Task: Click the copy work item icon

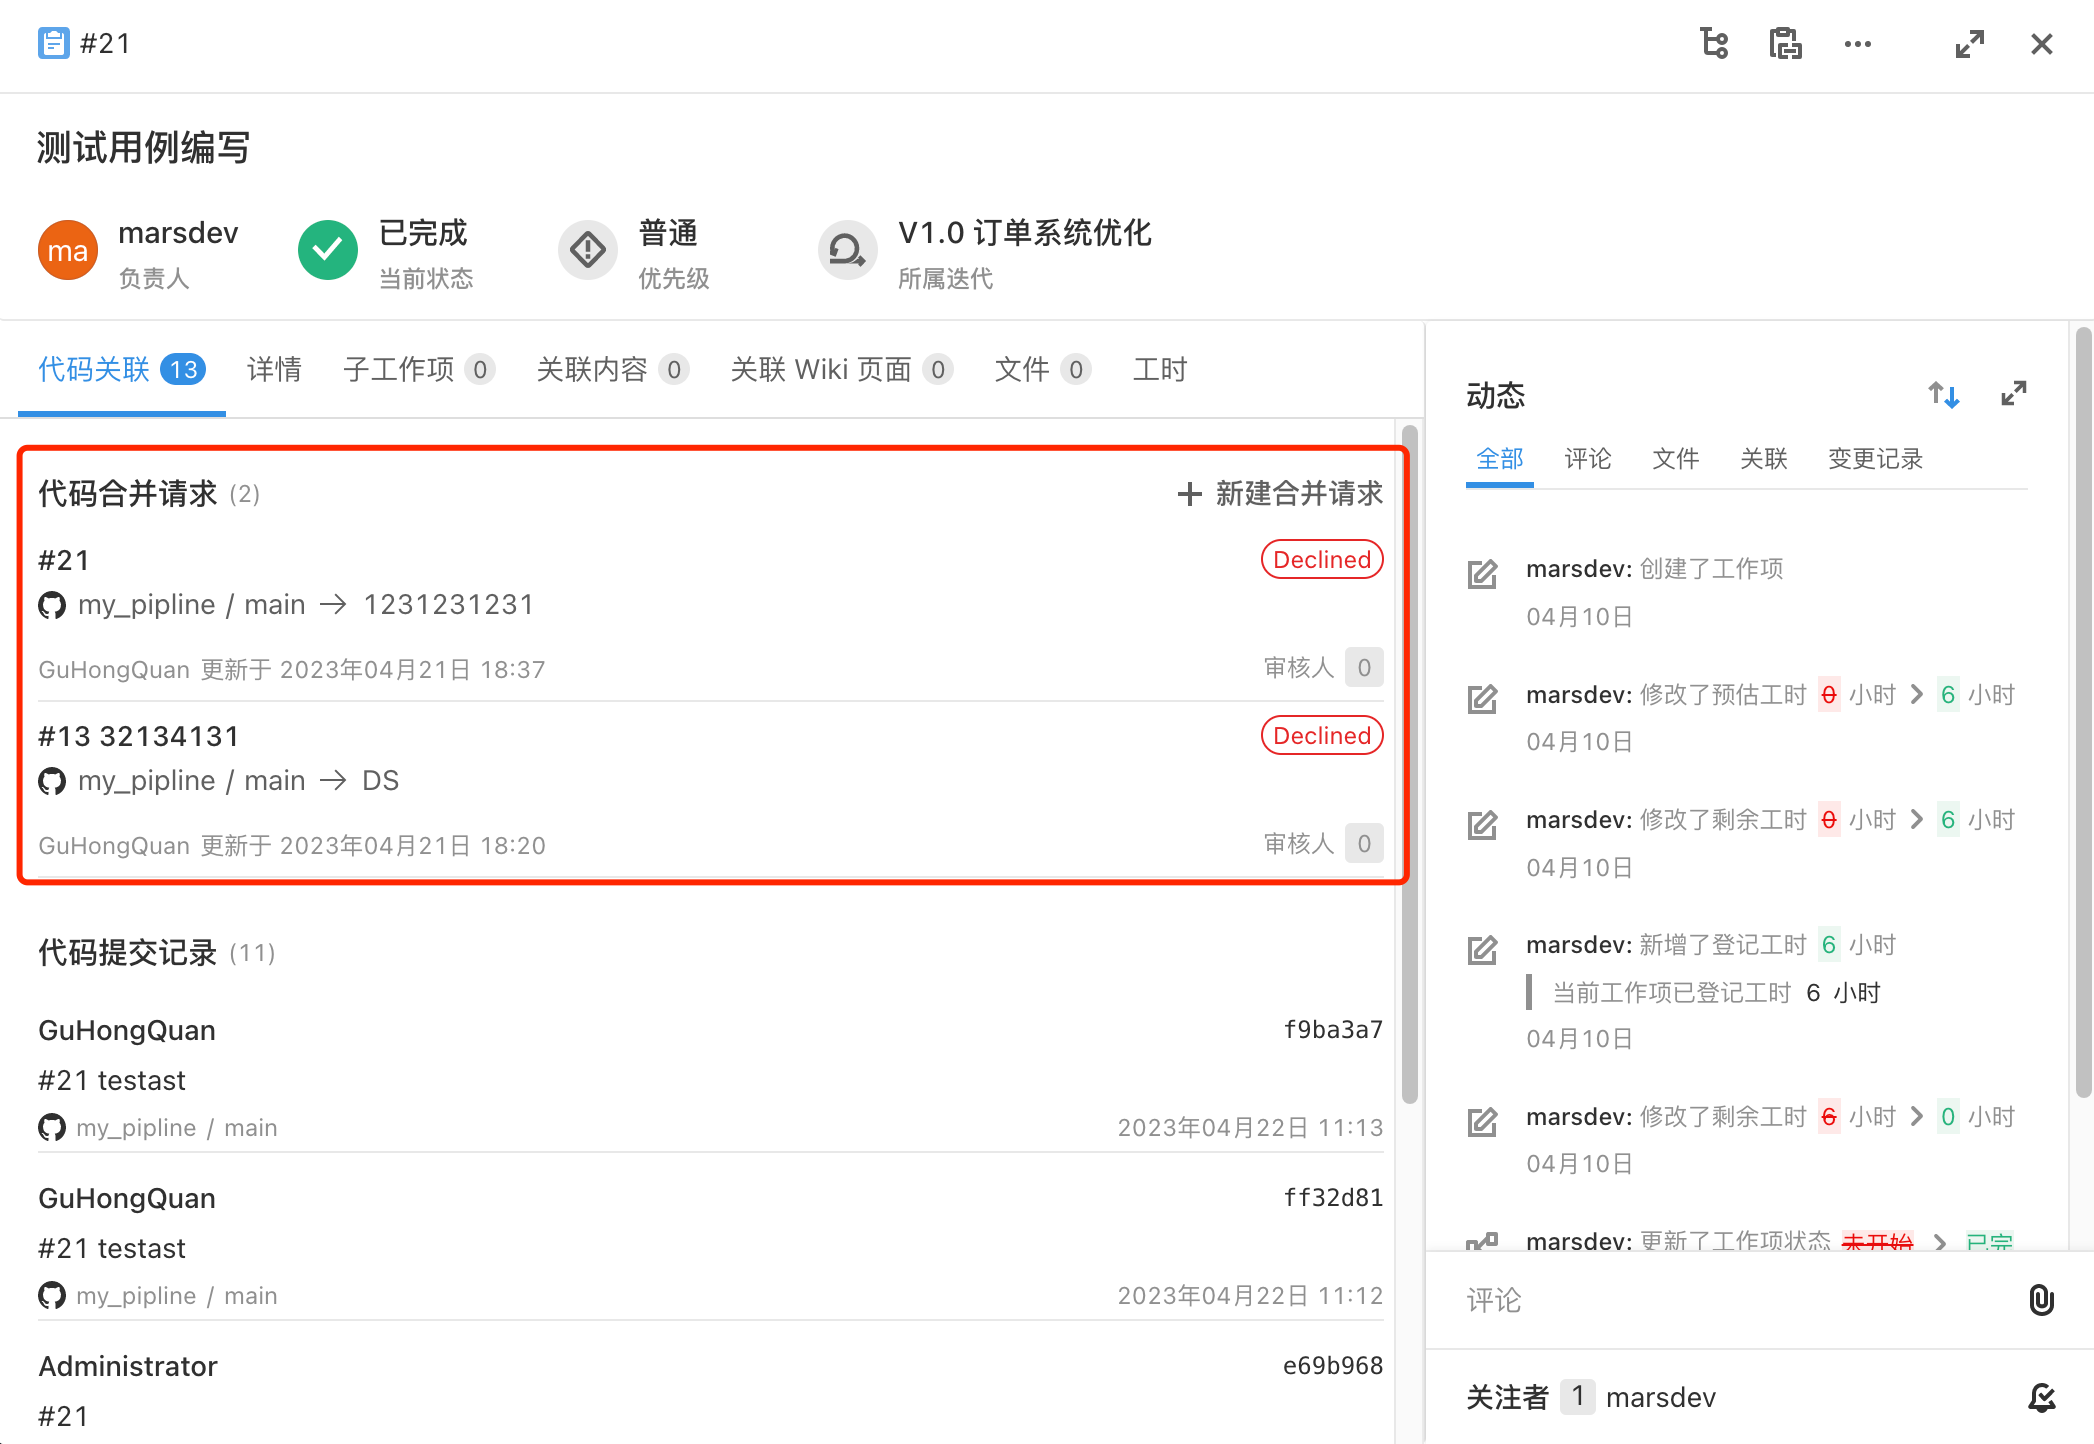Action: point(1785,44)
